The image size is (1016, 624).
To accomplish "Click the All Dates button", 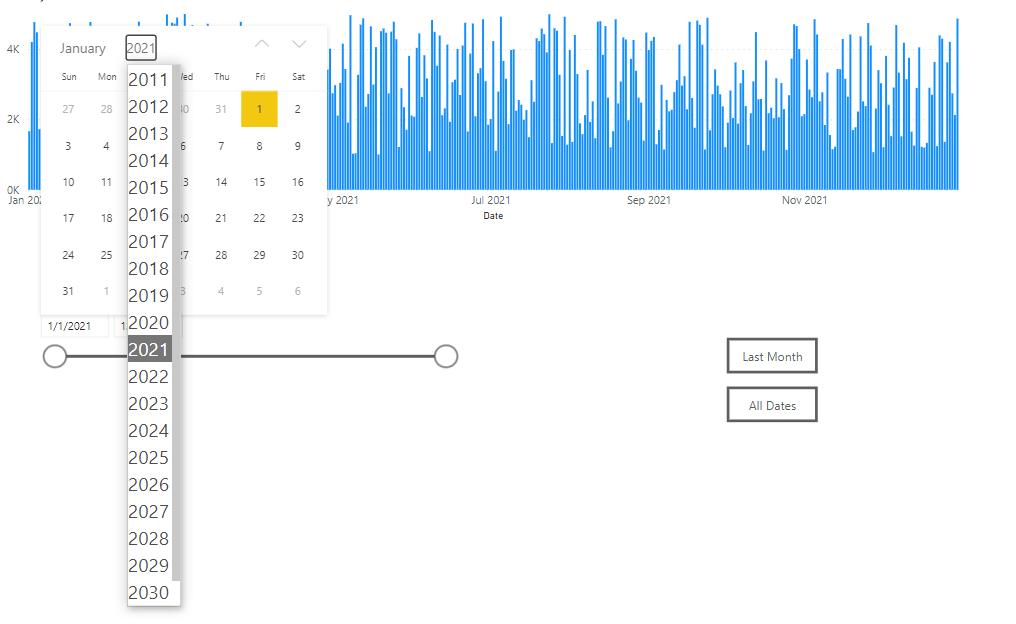I will pyautogui.click(x=772, y=405).
